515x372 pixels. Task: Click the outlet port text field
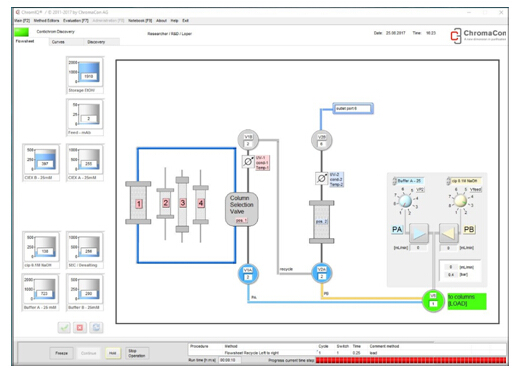tap(353, 109)
